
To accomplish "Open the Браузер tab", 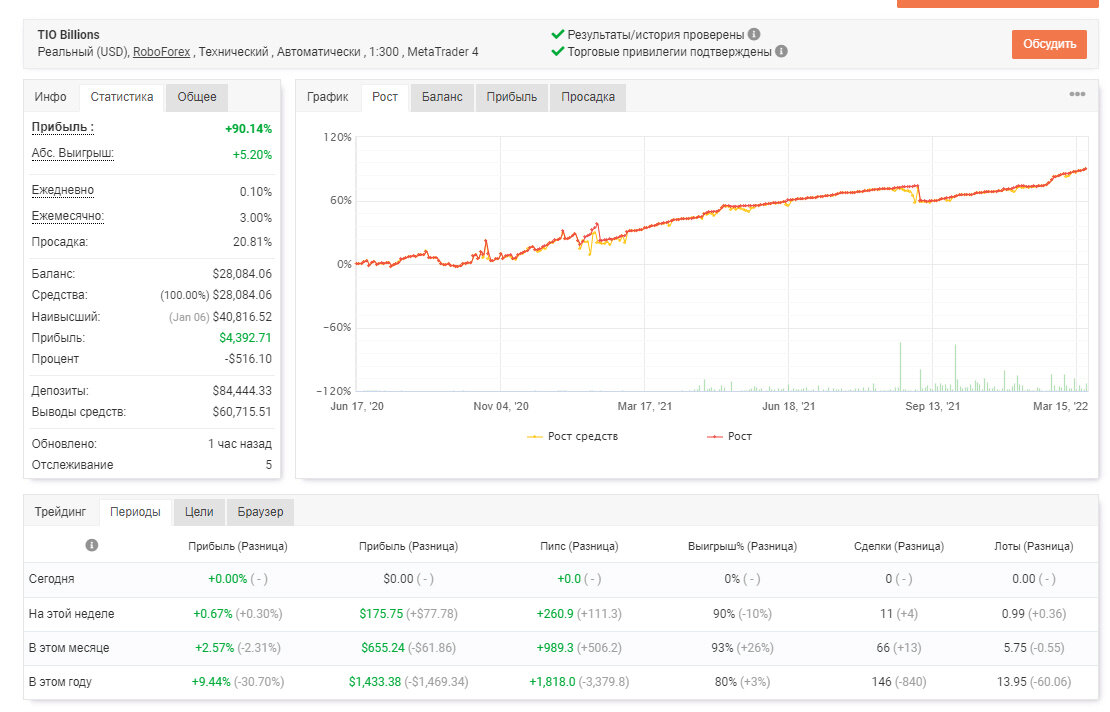I will coord(261,512).
